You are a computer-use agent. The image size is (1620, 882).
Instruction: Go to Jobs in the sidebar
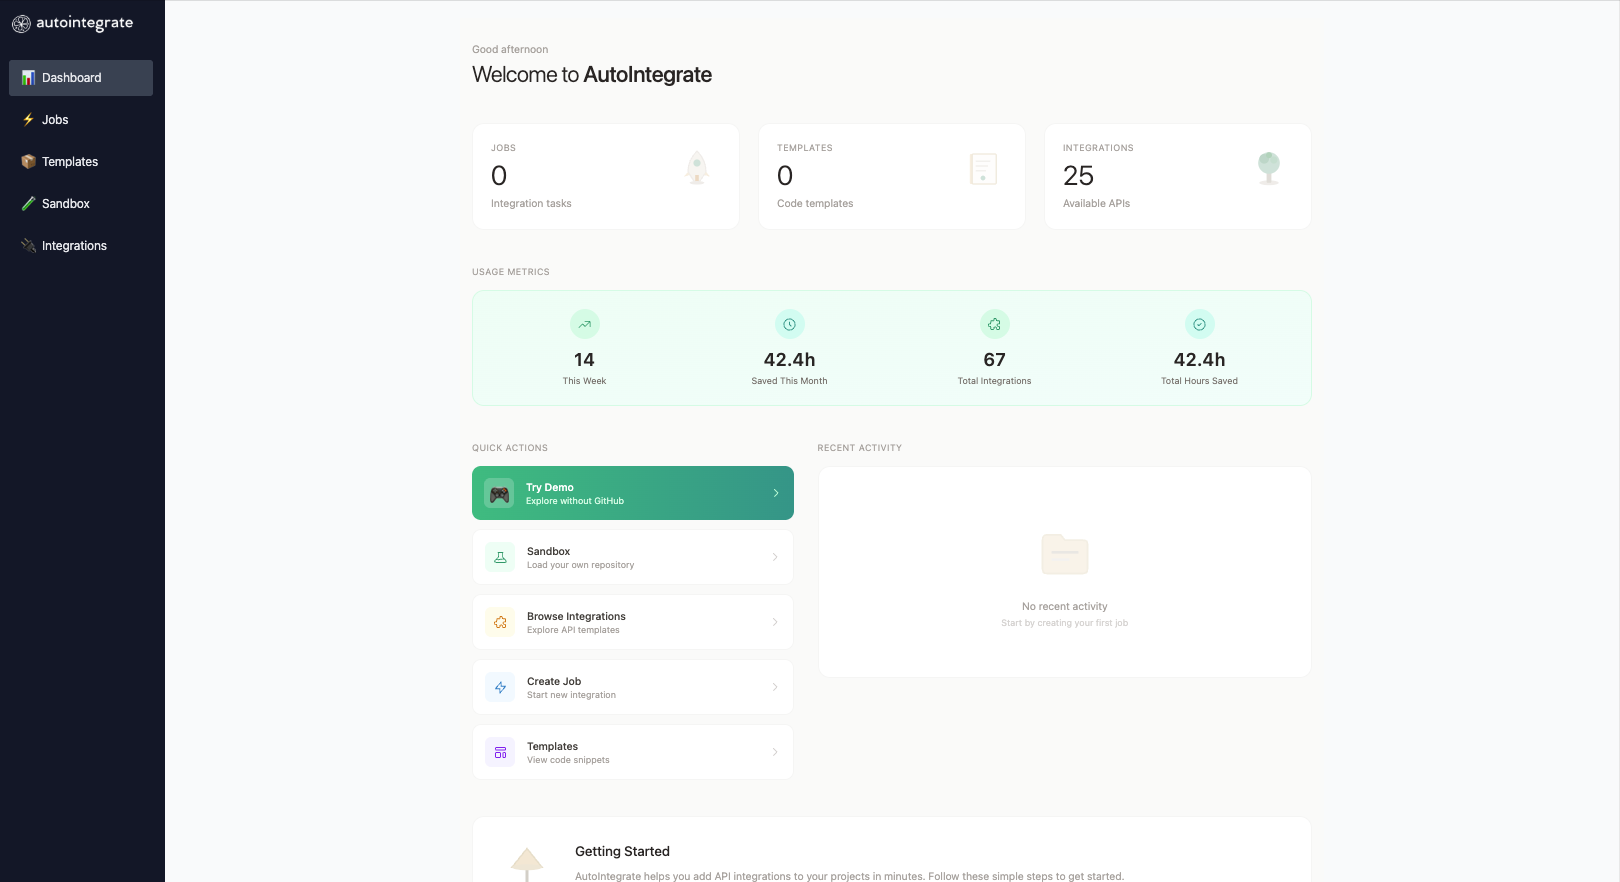pyautogui.click(x=81, y=120)
